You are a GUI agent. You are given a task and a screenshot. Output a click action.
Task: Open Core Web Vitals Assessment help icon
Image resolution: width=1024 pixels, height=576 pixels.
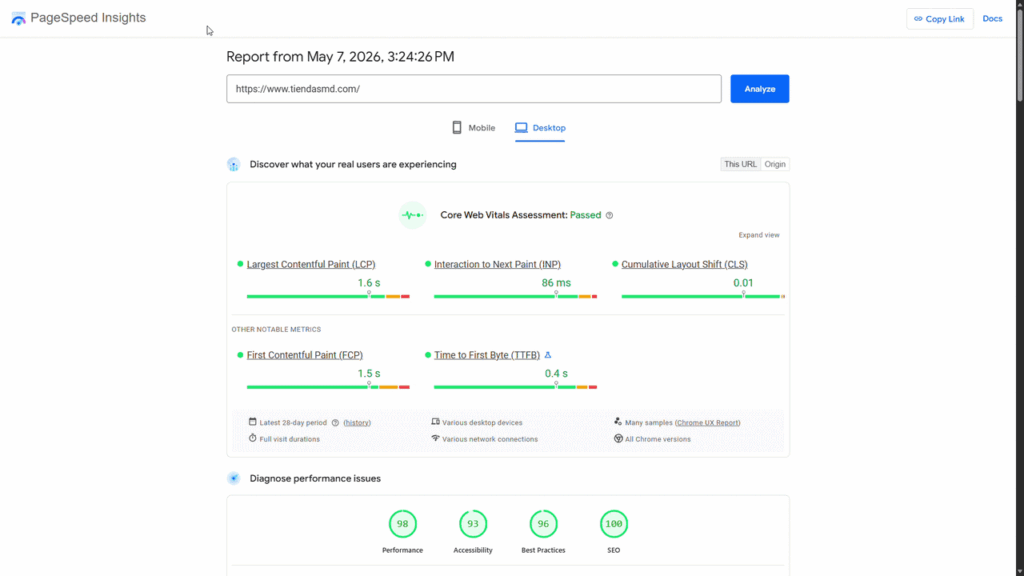[x=609, y=216]
